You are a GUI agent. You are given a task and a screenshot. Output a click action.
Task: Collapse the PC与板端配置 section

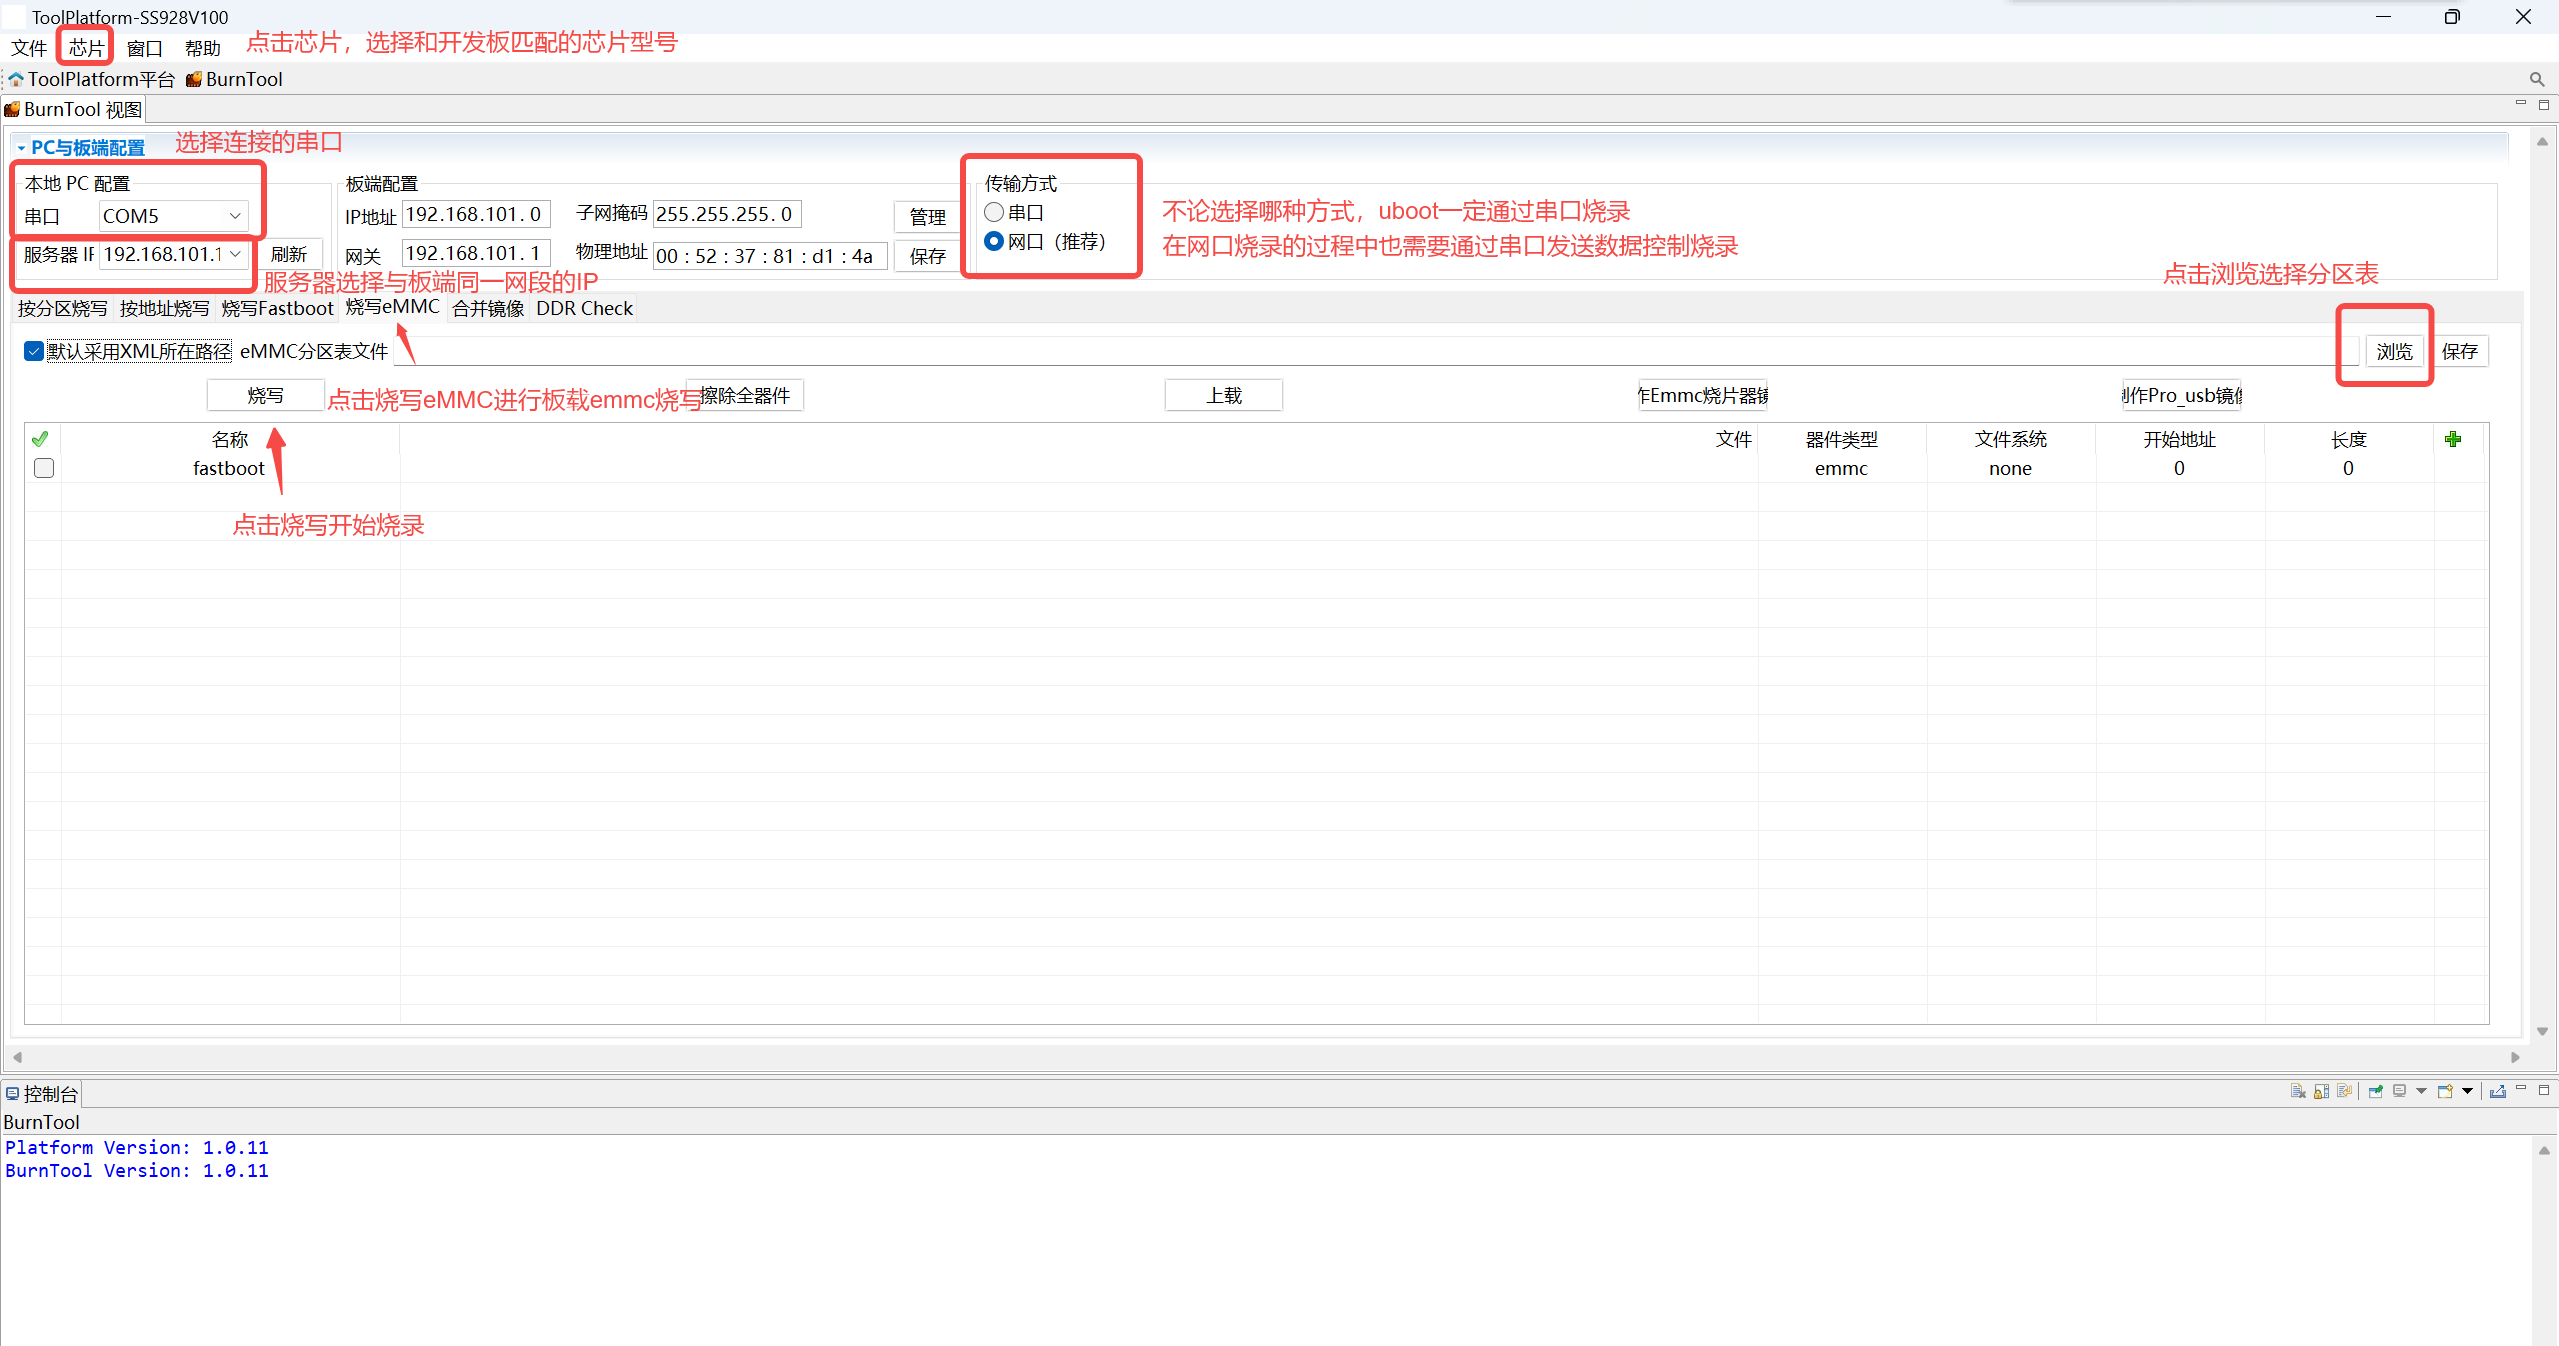(21, 148)
